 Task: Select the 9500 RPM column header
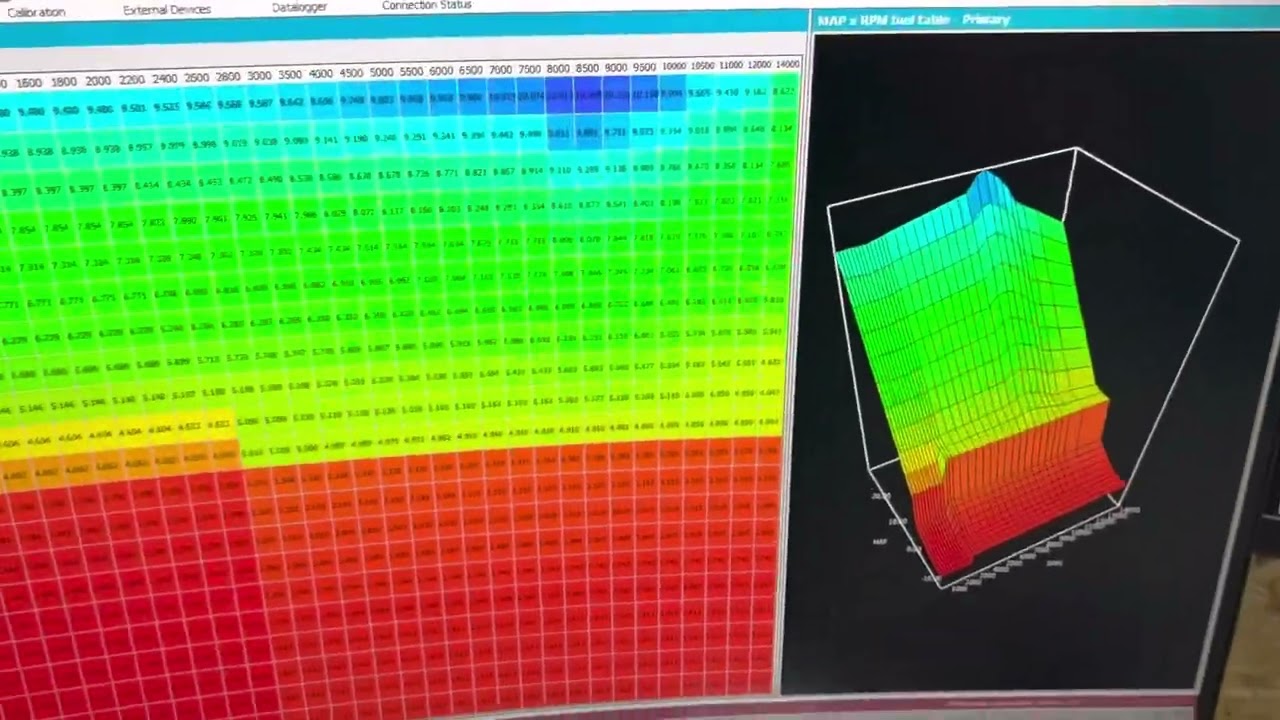(x=644, y=67)
